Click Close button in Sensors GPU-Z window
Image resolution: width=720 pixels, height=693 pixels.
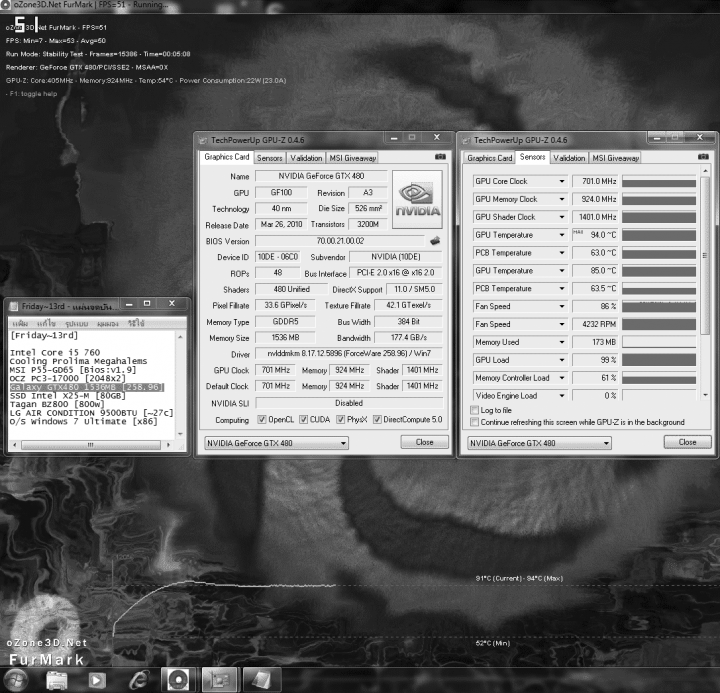(x=687, y=442)
